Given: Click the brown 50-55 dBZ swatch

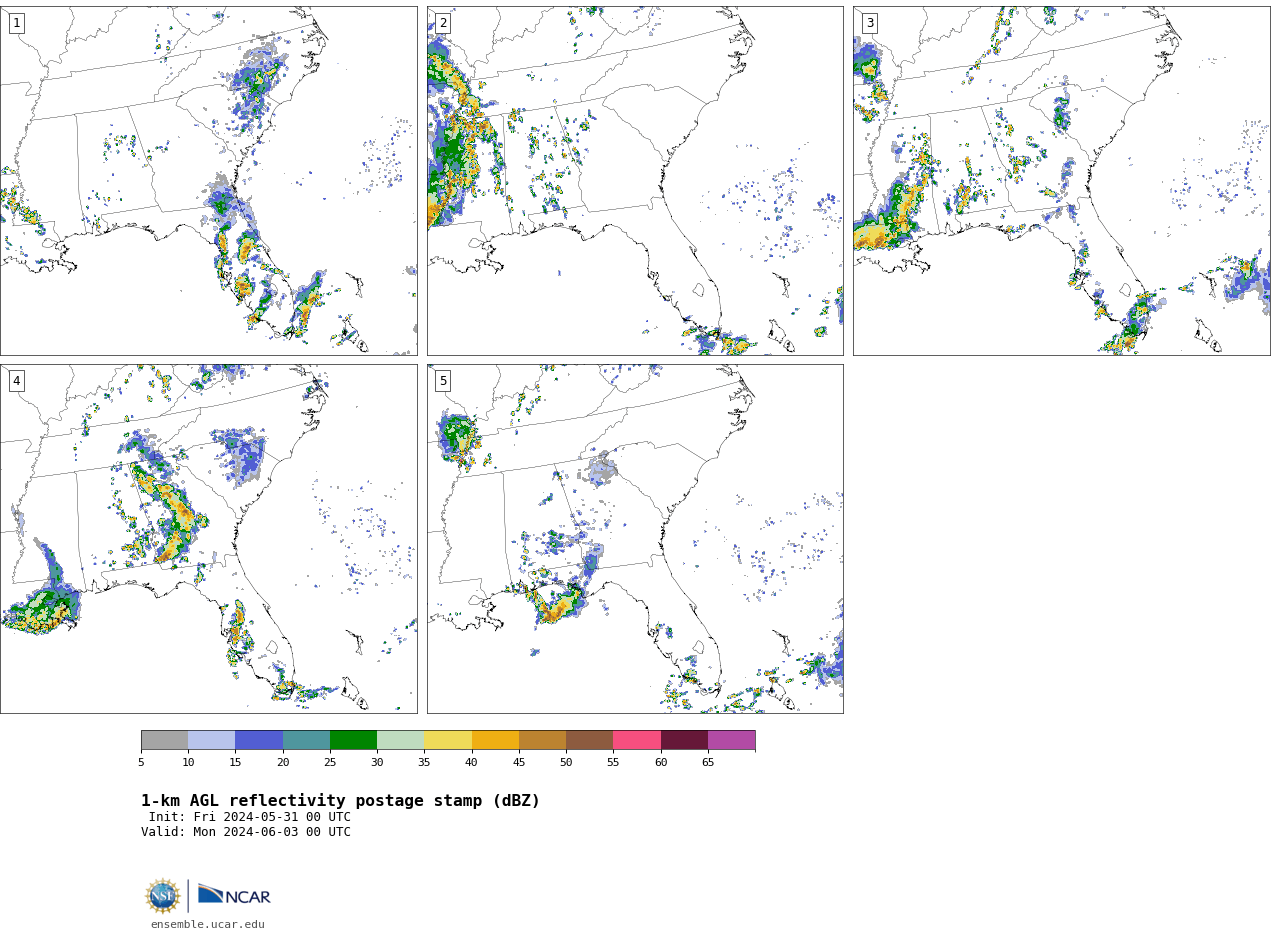Looking at the screenshot, I should point(589,740).
